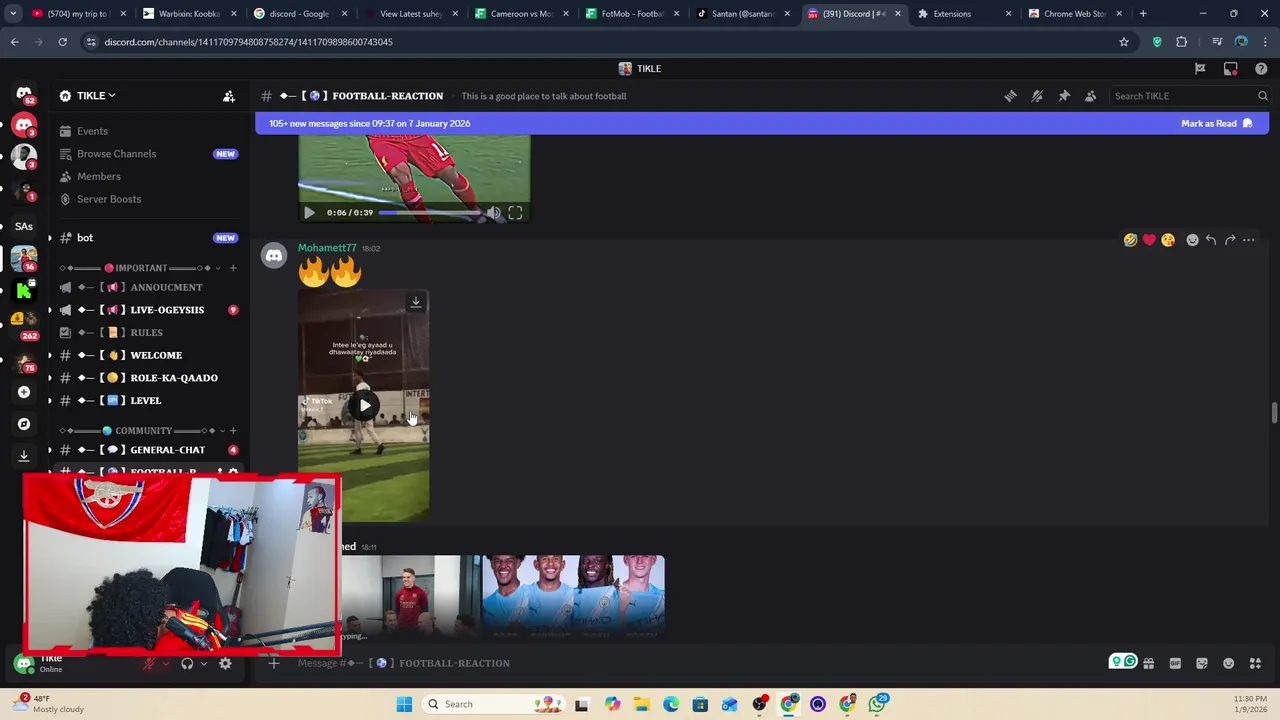The width and height of the screenshot is (1280, 720).
Task: Open Discover servers compass icon
Action: pos(24,424)
